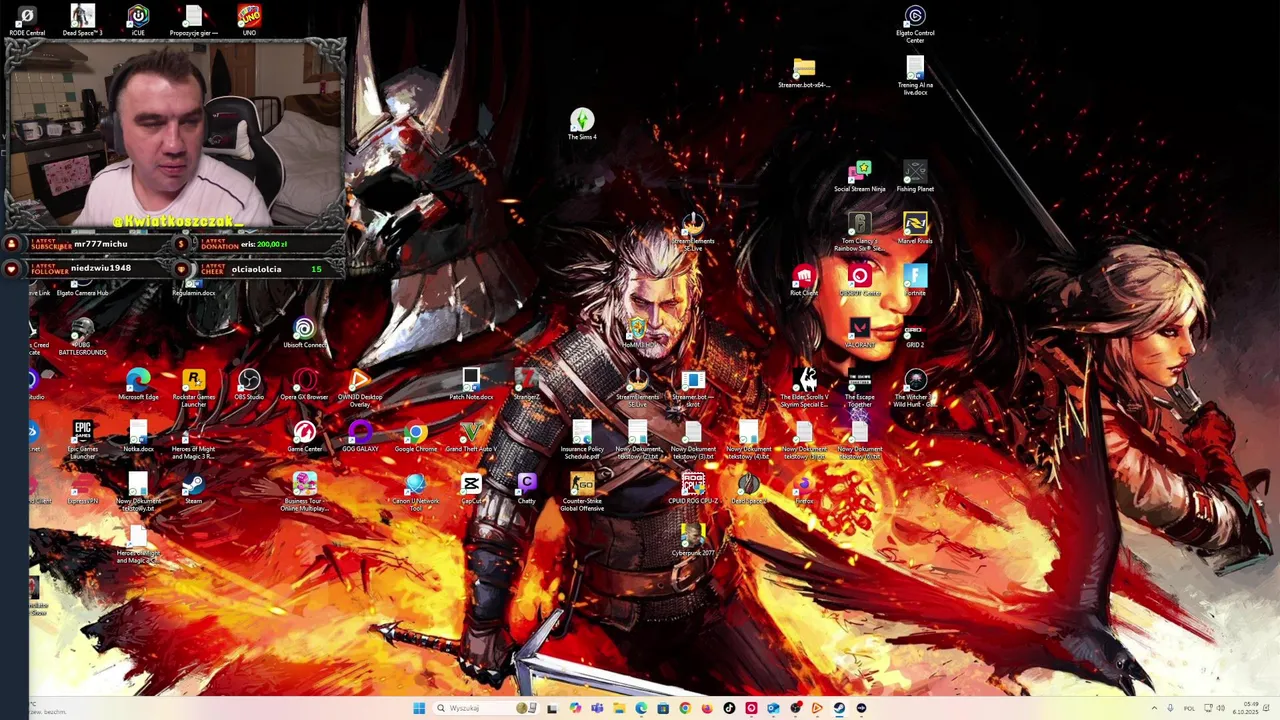Open Ubisoft Connect desktop icon
The height and width of the screenshot is (720, 1280).
point(304,332)
